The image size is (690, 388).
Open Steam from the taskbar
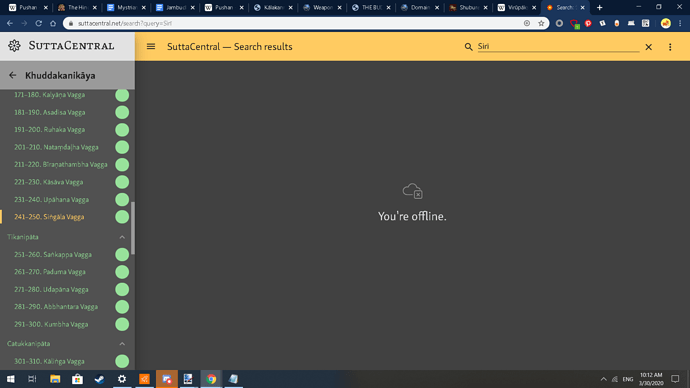point(99,379)
